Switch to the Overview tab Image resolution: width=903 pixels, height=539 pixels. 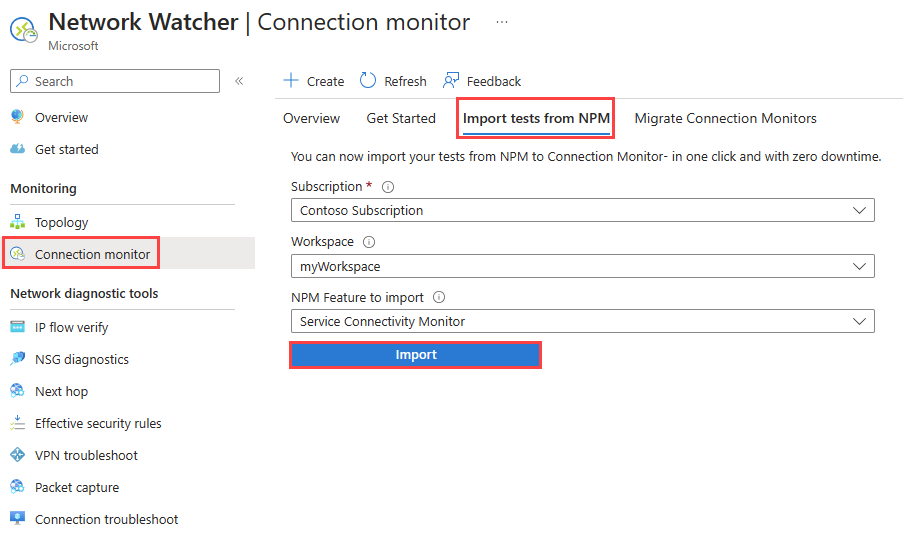coord(312,118)
